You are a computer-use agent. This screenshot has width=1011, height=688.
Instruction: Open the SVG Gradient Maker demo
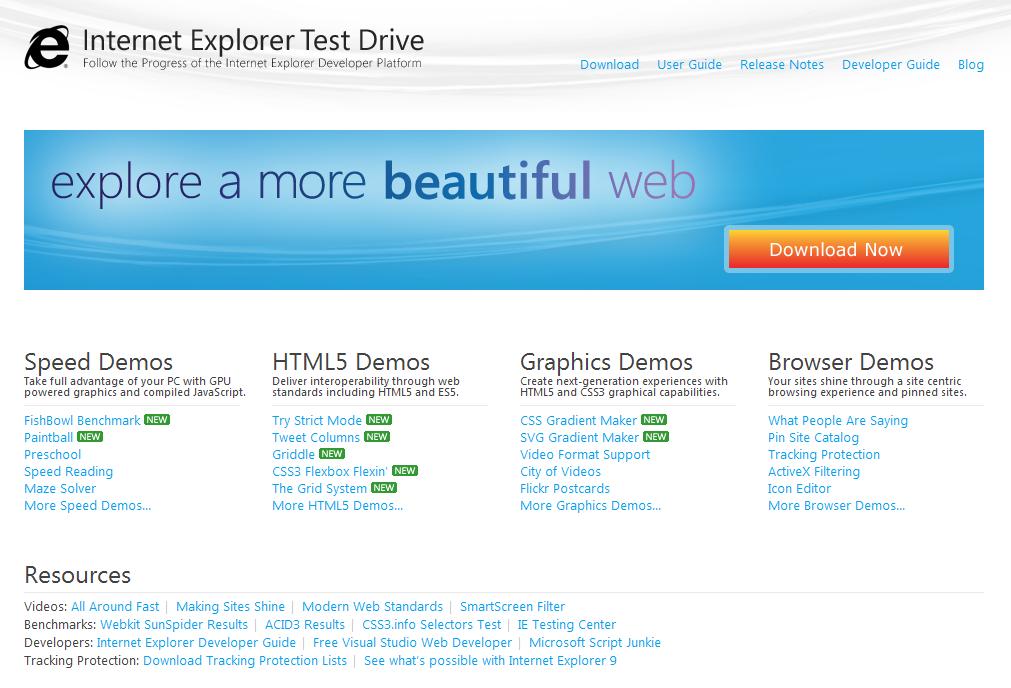pyautogui.click(x=580, y=437)
